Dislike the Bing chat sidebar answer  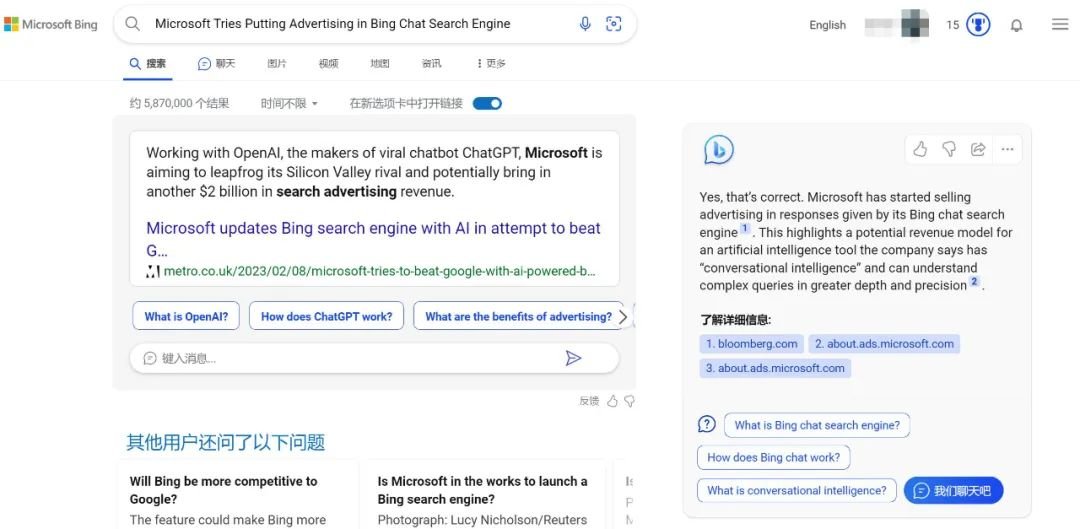coord(949,149)
